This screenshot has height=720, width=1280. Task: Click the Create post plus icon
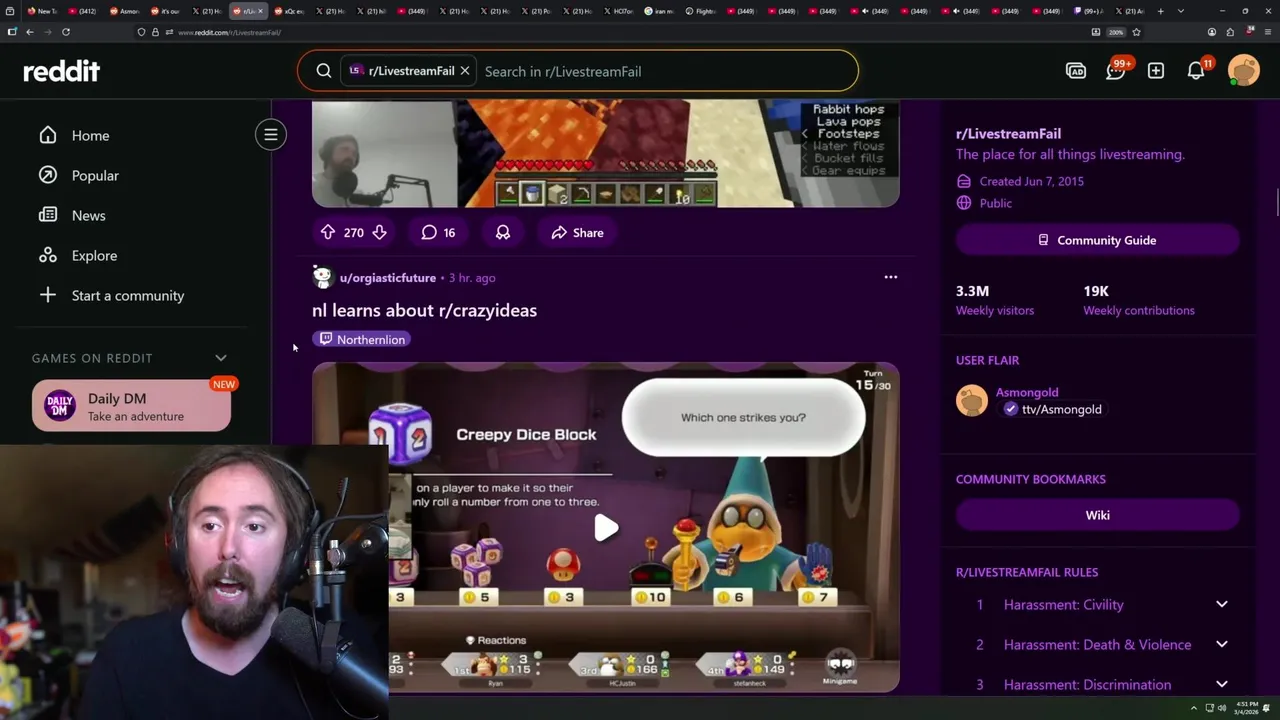[x=1156, y=71]
